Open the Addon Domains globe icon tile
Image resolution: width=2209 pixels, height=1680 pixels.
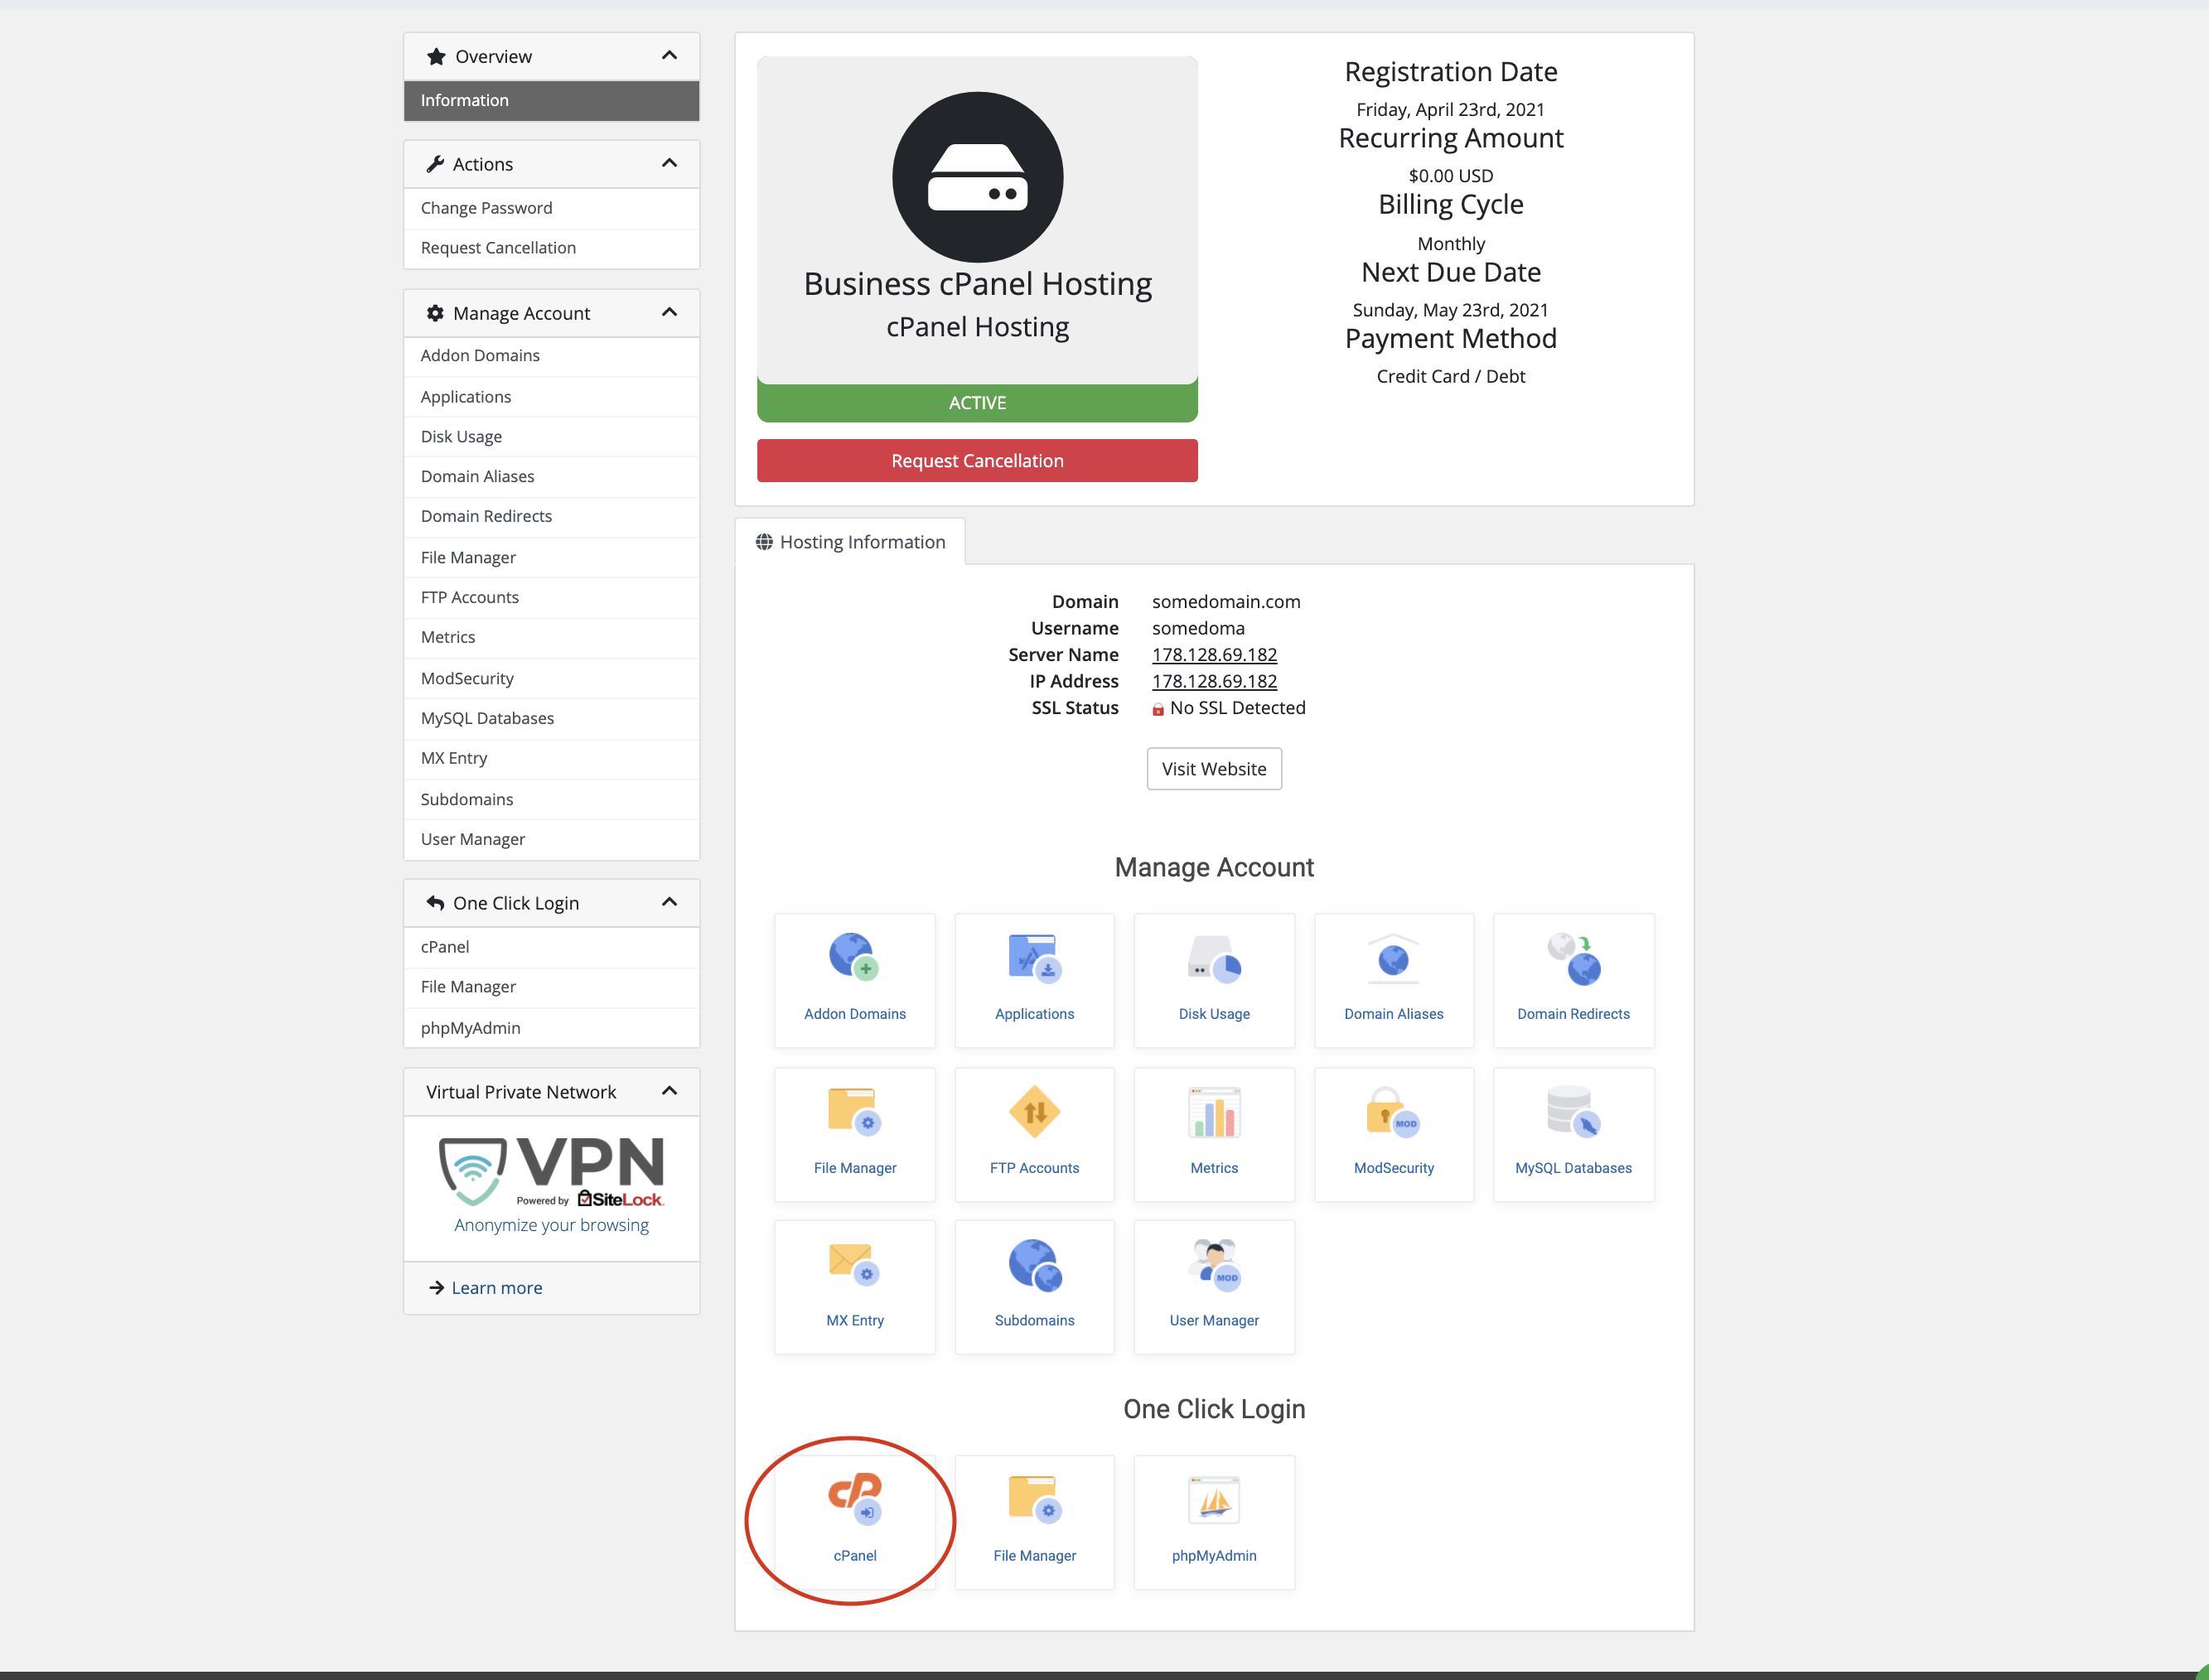pos(853,957)
